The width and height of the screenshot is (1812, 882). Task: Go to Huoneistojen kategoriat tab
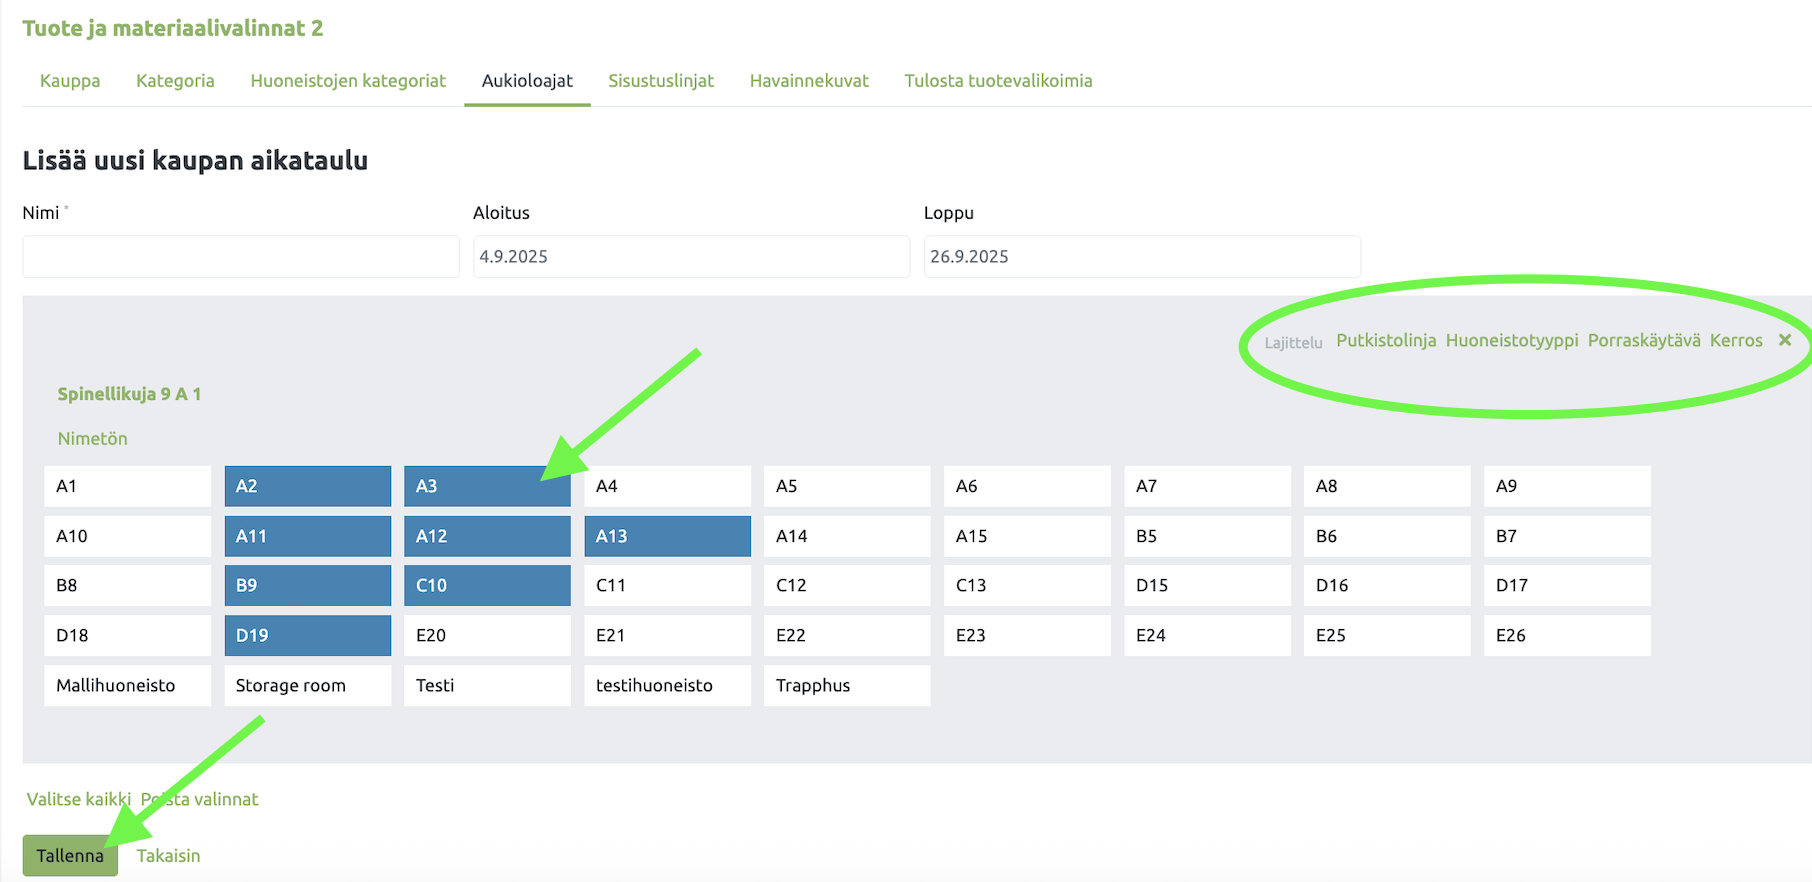click(347, 81)
